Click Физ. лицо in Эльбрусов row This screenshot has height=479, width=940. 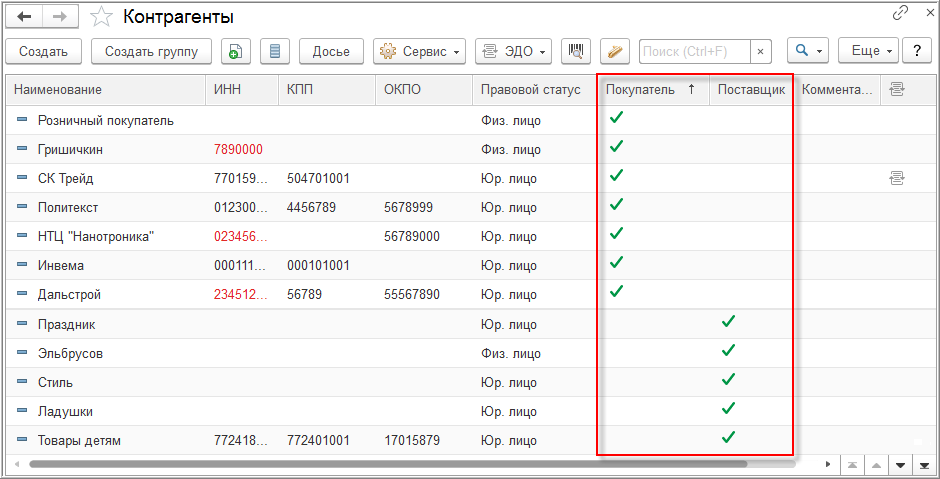tap(511, 353)
